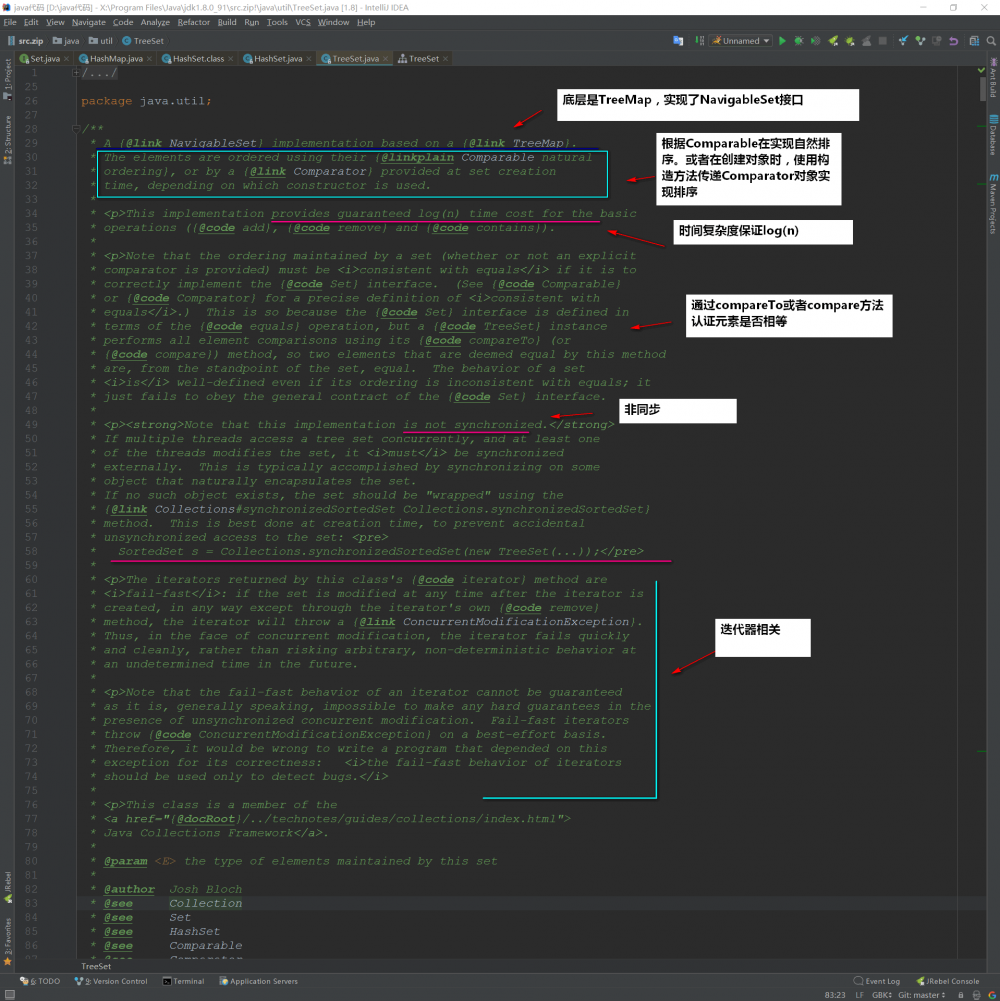Switch to the TreeSet diagram tab
1000x1001 pixels.
[x=423, y=59]
